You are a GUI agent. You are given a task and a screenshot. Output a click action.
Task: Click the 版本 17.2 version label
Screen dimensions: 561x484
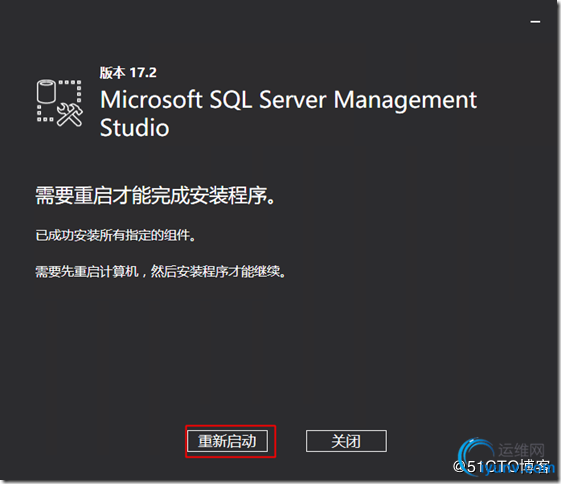pyautogui.click(x=128, y=73)
